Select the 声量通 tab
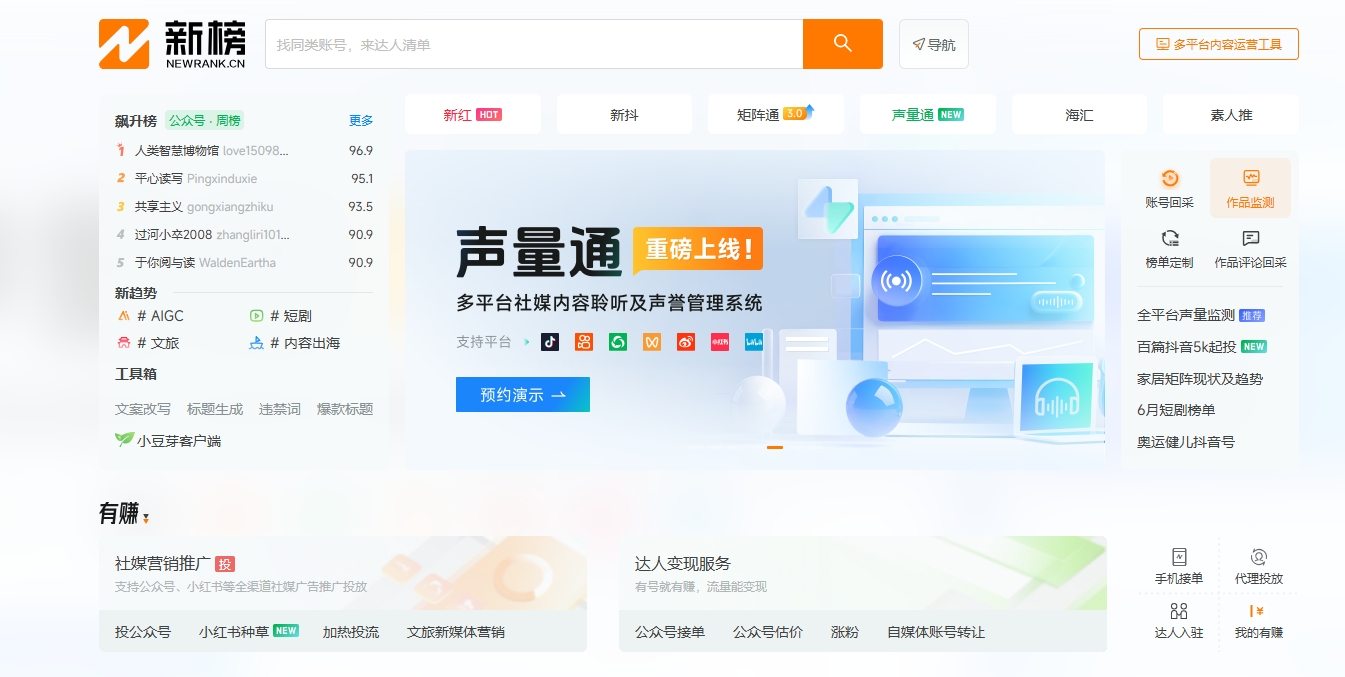This screenshot has width=1345, height=677. point(926,115)
